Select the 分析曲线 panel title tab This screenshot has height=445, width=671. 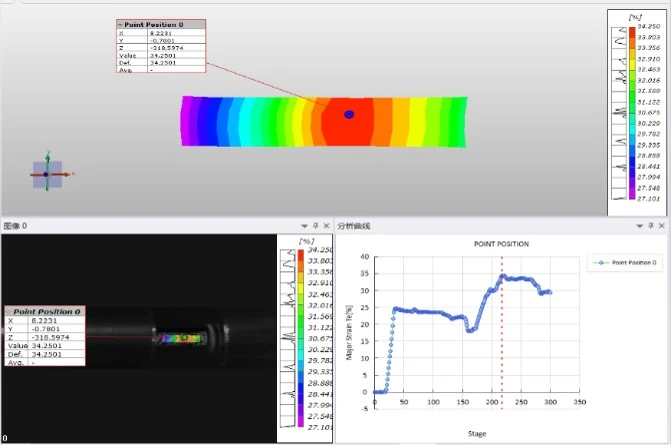353,226
